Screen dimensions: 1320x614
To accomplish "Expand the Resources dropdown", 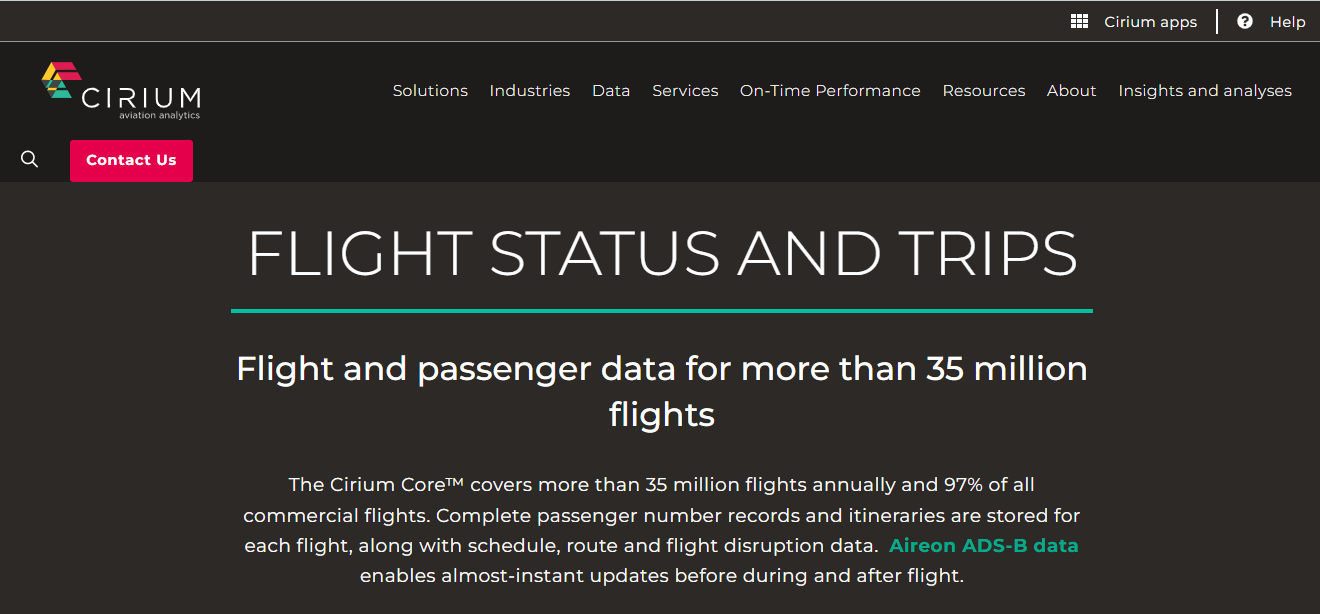I will (983, 90).
